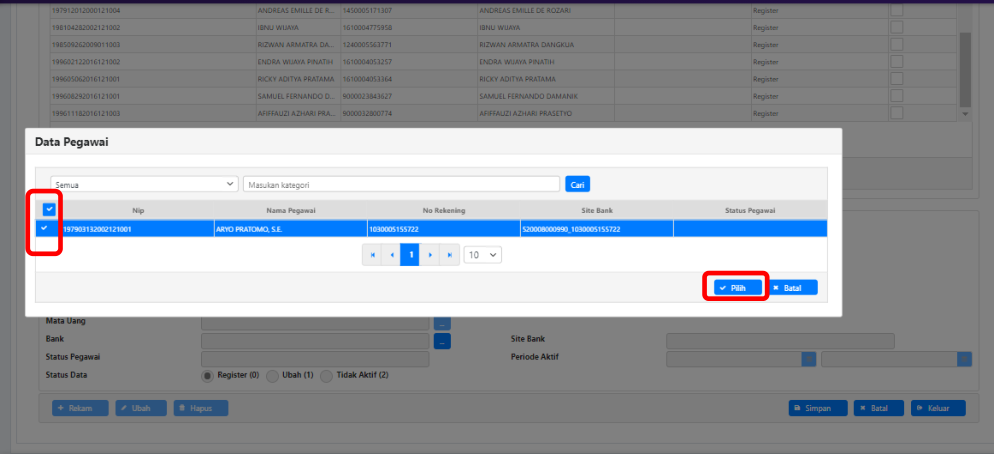Jump to last page of results

pyautogui.click(x=450, y=255)
